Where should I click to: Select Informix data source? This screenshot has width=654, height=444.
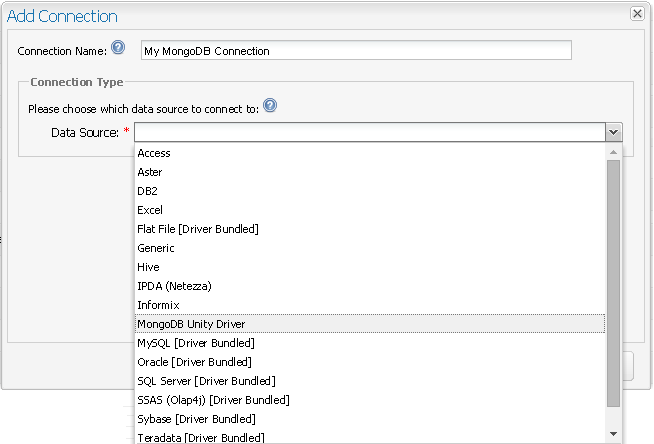[158, 305]
